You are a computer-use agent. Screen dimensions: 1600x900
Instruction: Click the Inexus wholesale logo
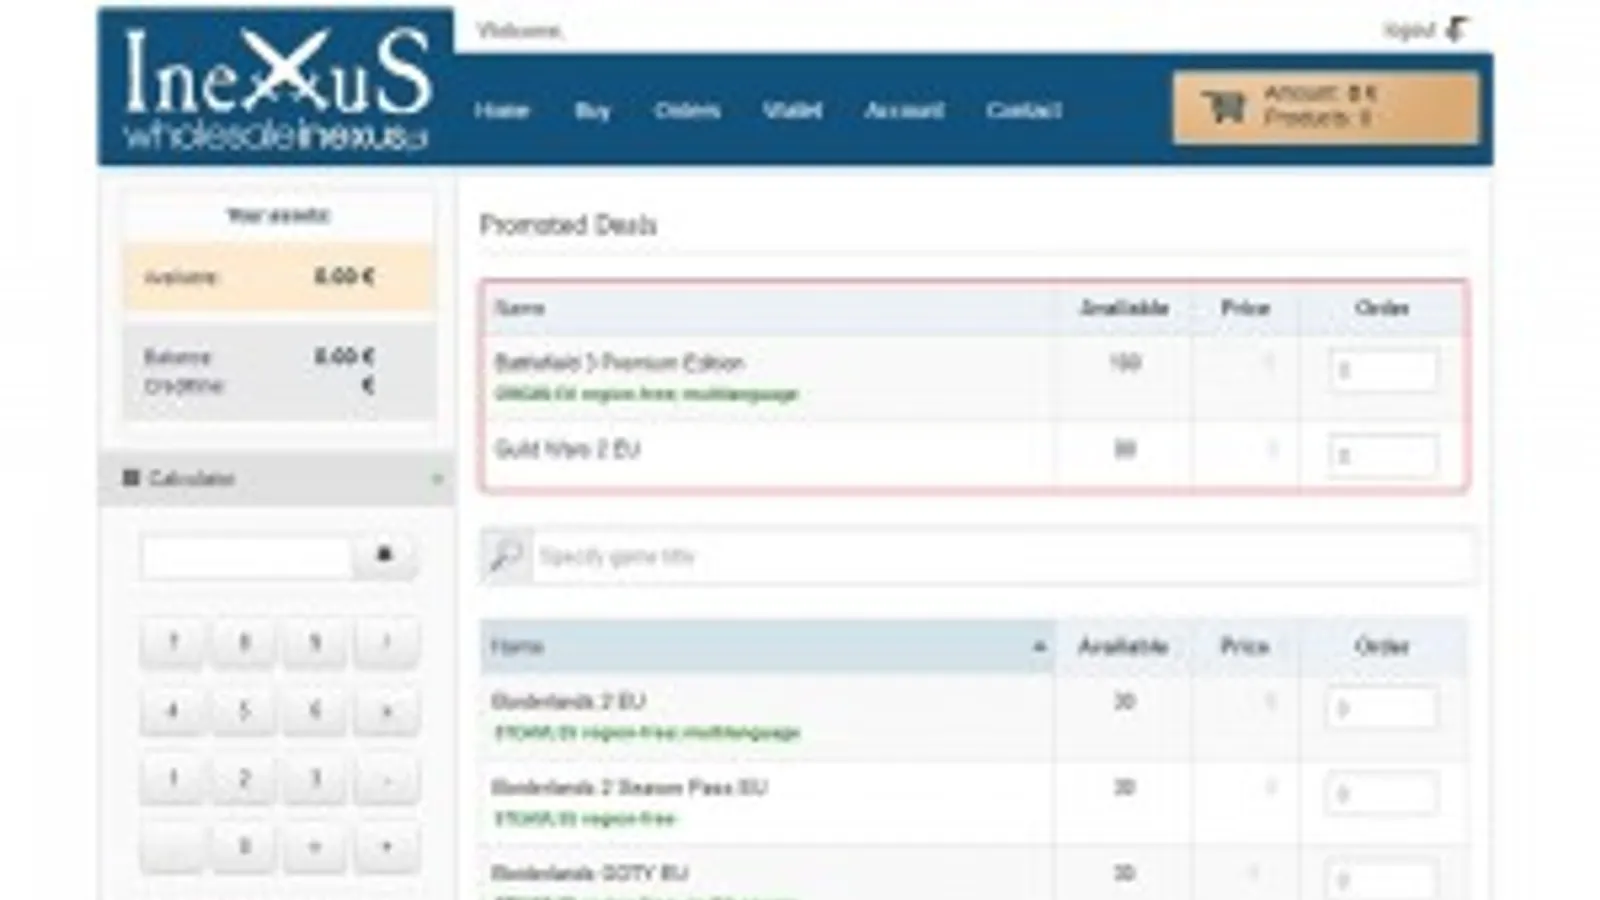point(276,88)
